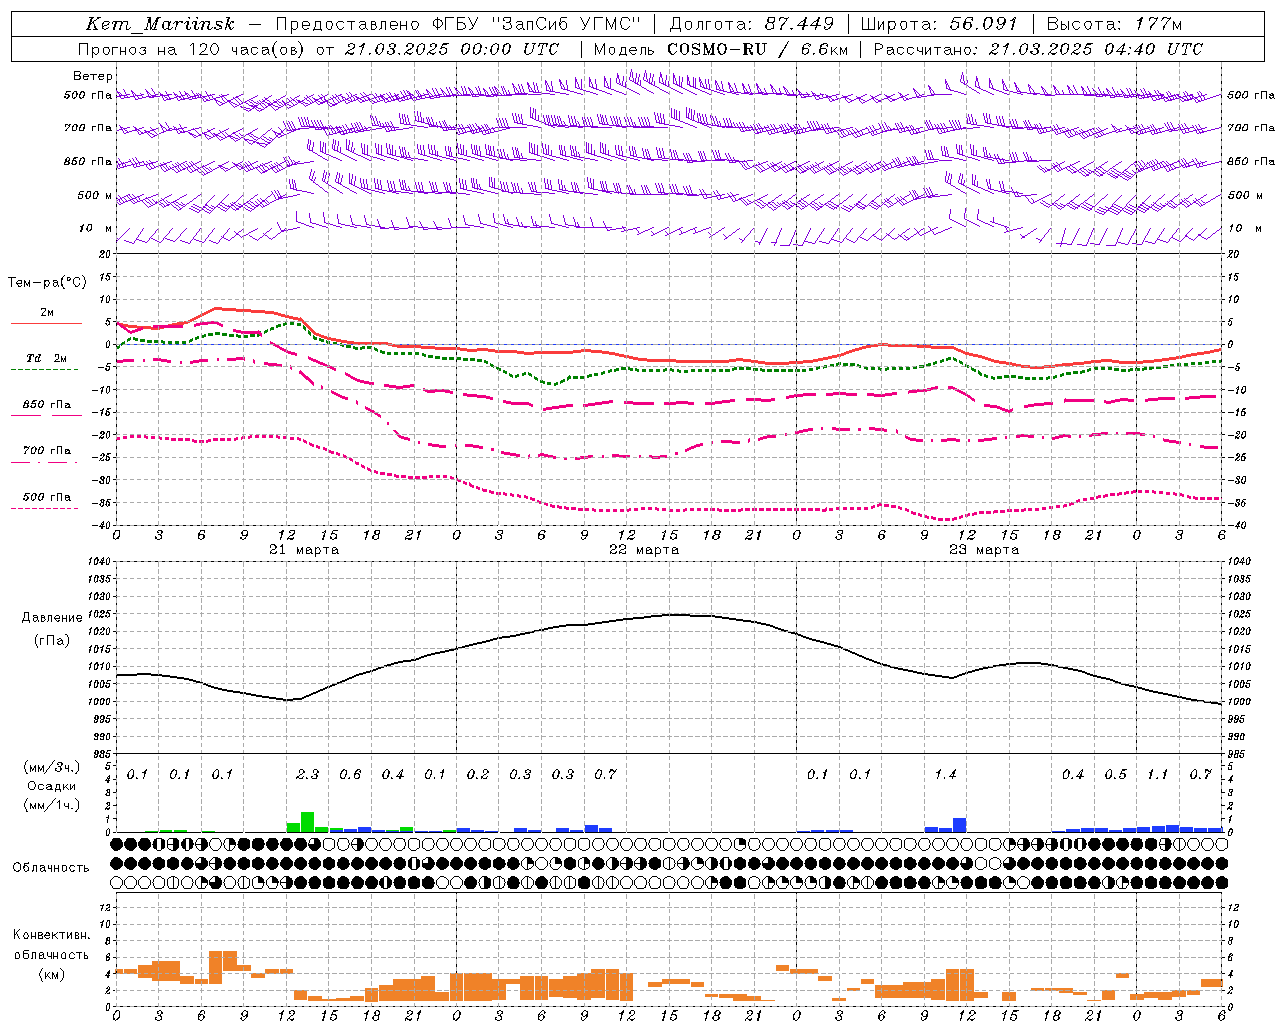
Task: Click the (мм/1ч.) unit label
Action: tap(52, 805)
